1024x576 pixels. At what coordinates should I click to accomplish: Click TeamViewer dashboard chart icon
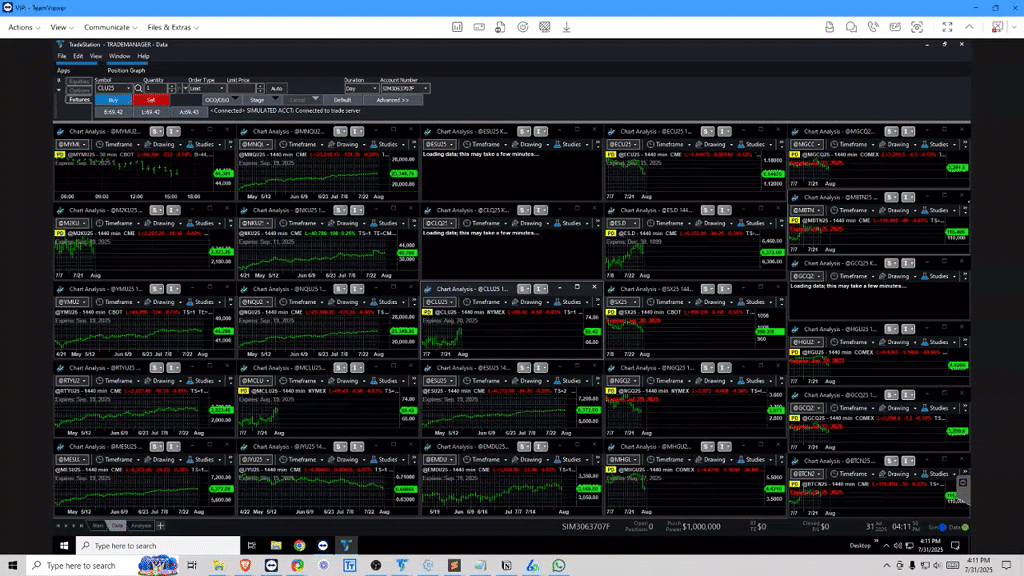[x=457, y=27]
